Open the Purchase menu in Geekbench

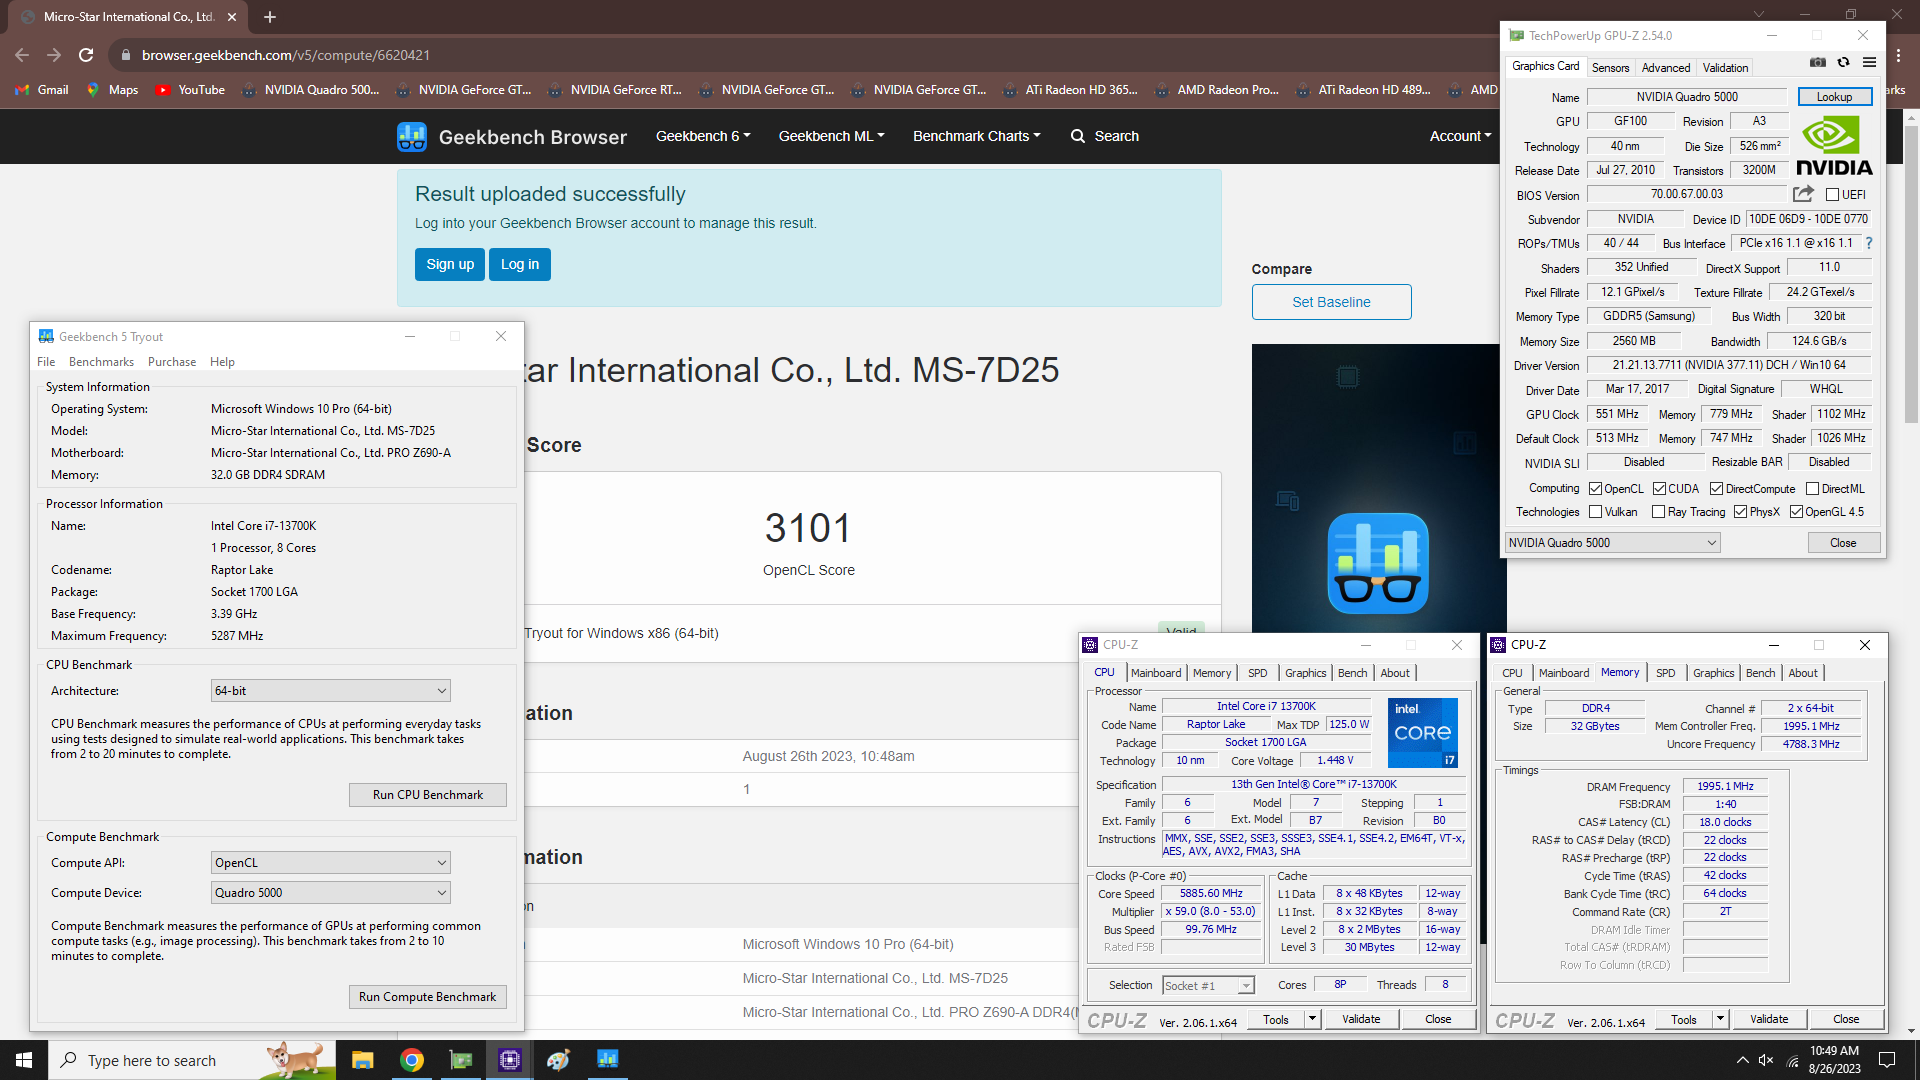[172, 362]
